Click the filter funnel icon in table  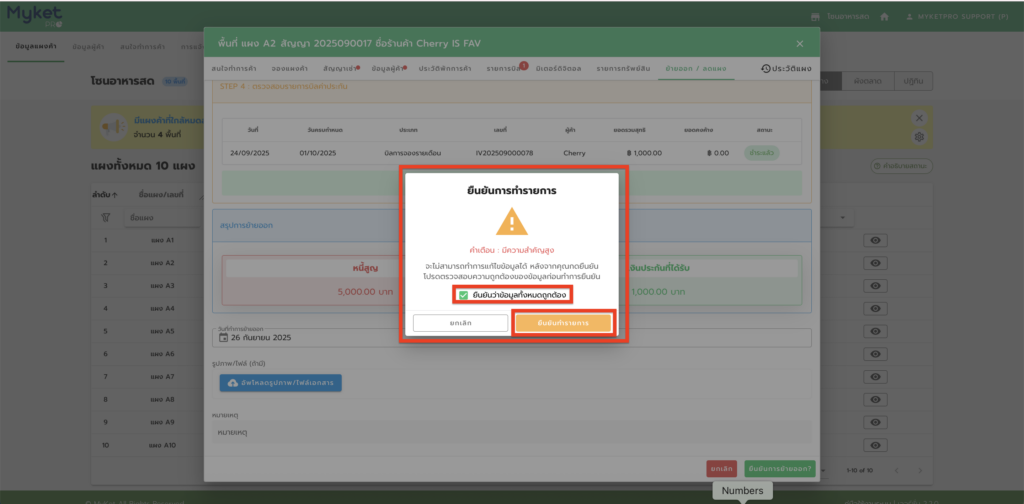click(x=106, y=216)
